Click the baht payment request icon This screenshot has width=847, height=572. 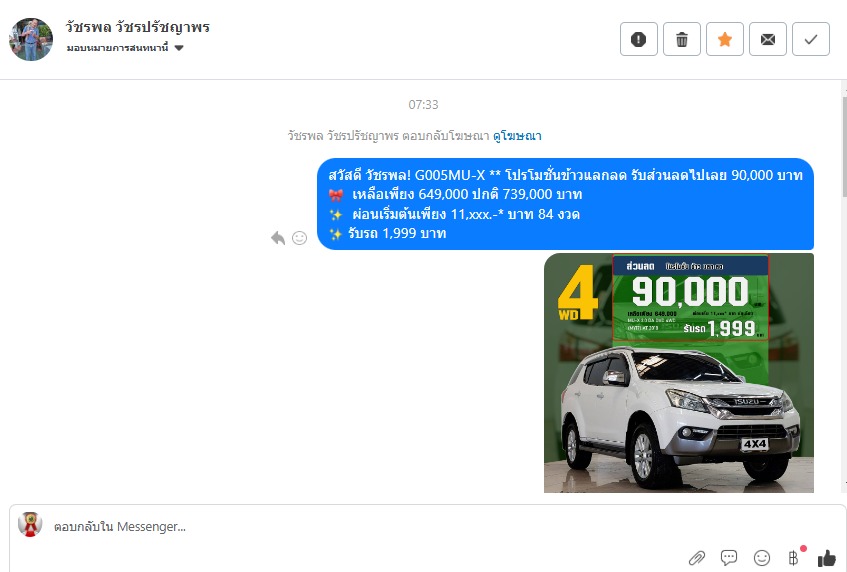(x=794, y=558)
